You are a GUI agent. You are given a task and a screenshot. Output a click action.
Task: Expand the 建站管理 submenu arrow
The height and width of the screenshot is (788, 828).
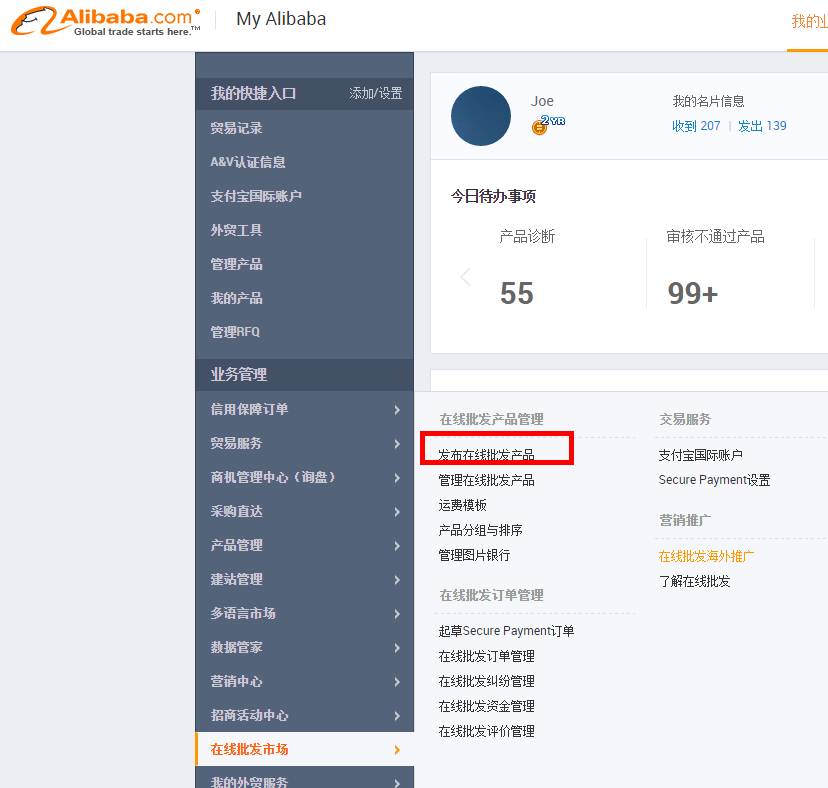(397, 580)
